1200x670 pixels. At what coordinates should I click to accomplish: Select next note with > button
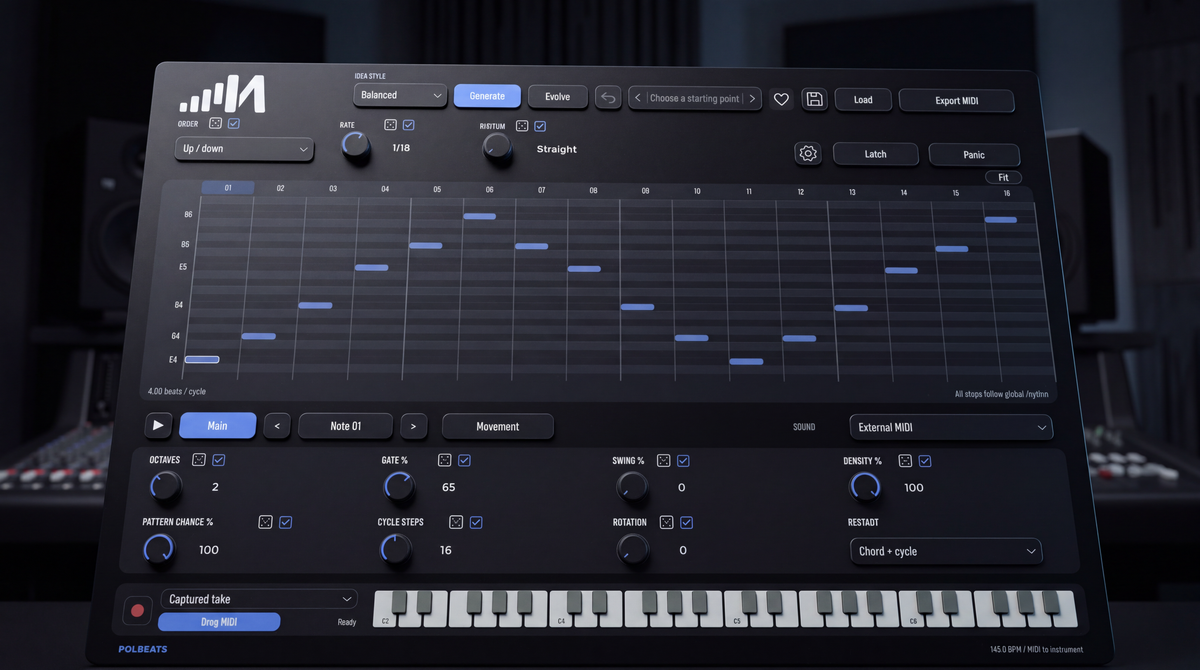[x=413, y=426]
